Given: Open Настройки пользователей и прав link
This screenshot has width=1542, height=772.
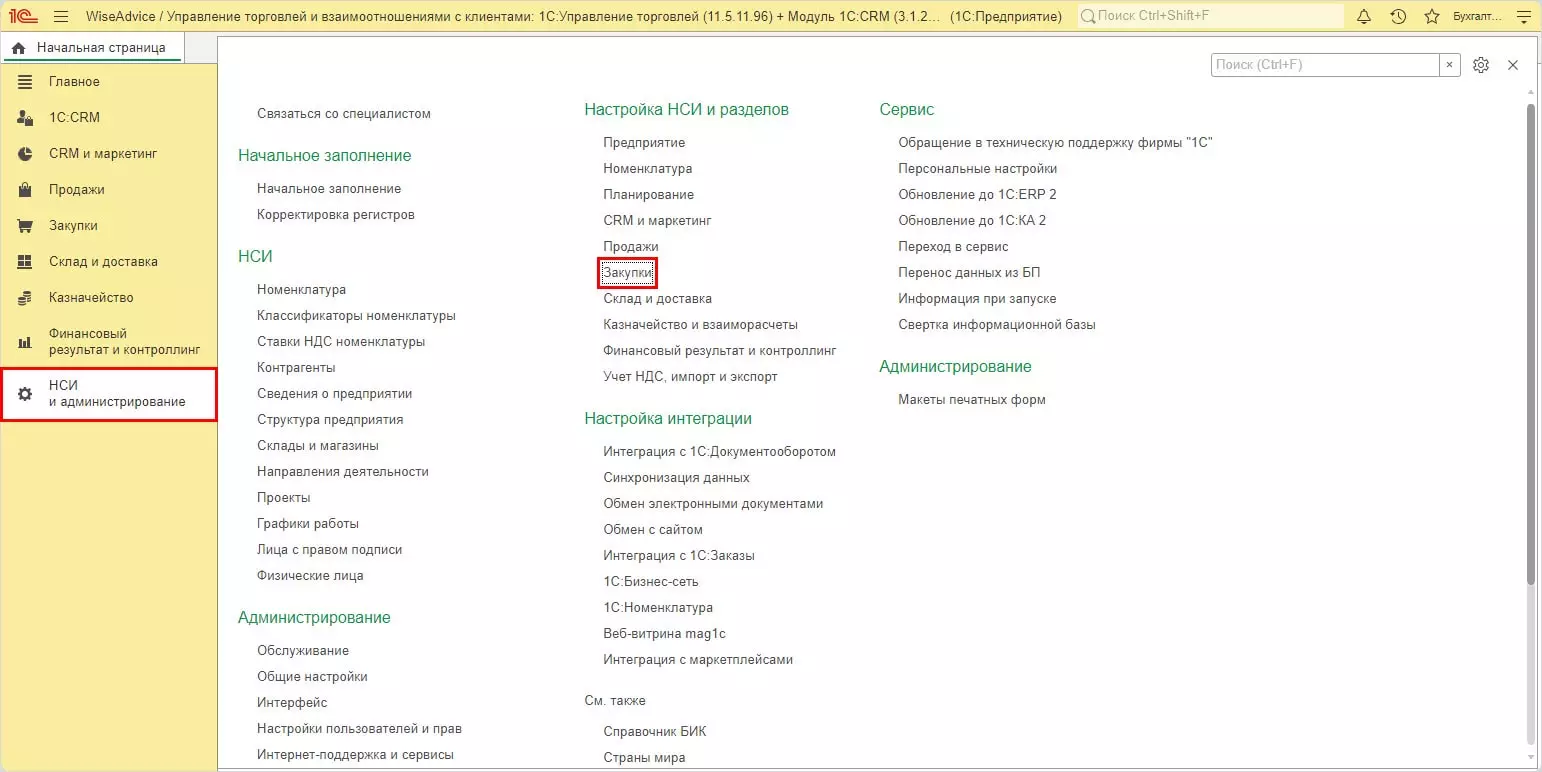Looking at the screenshot, I should point(359,729).
